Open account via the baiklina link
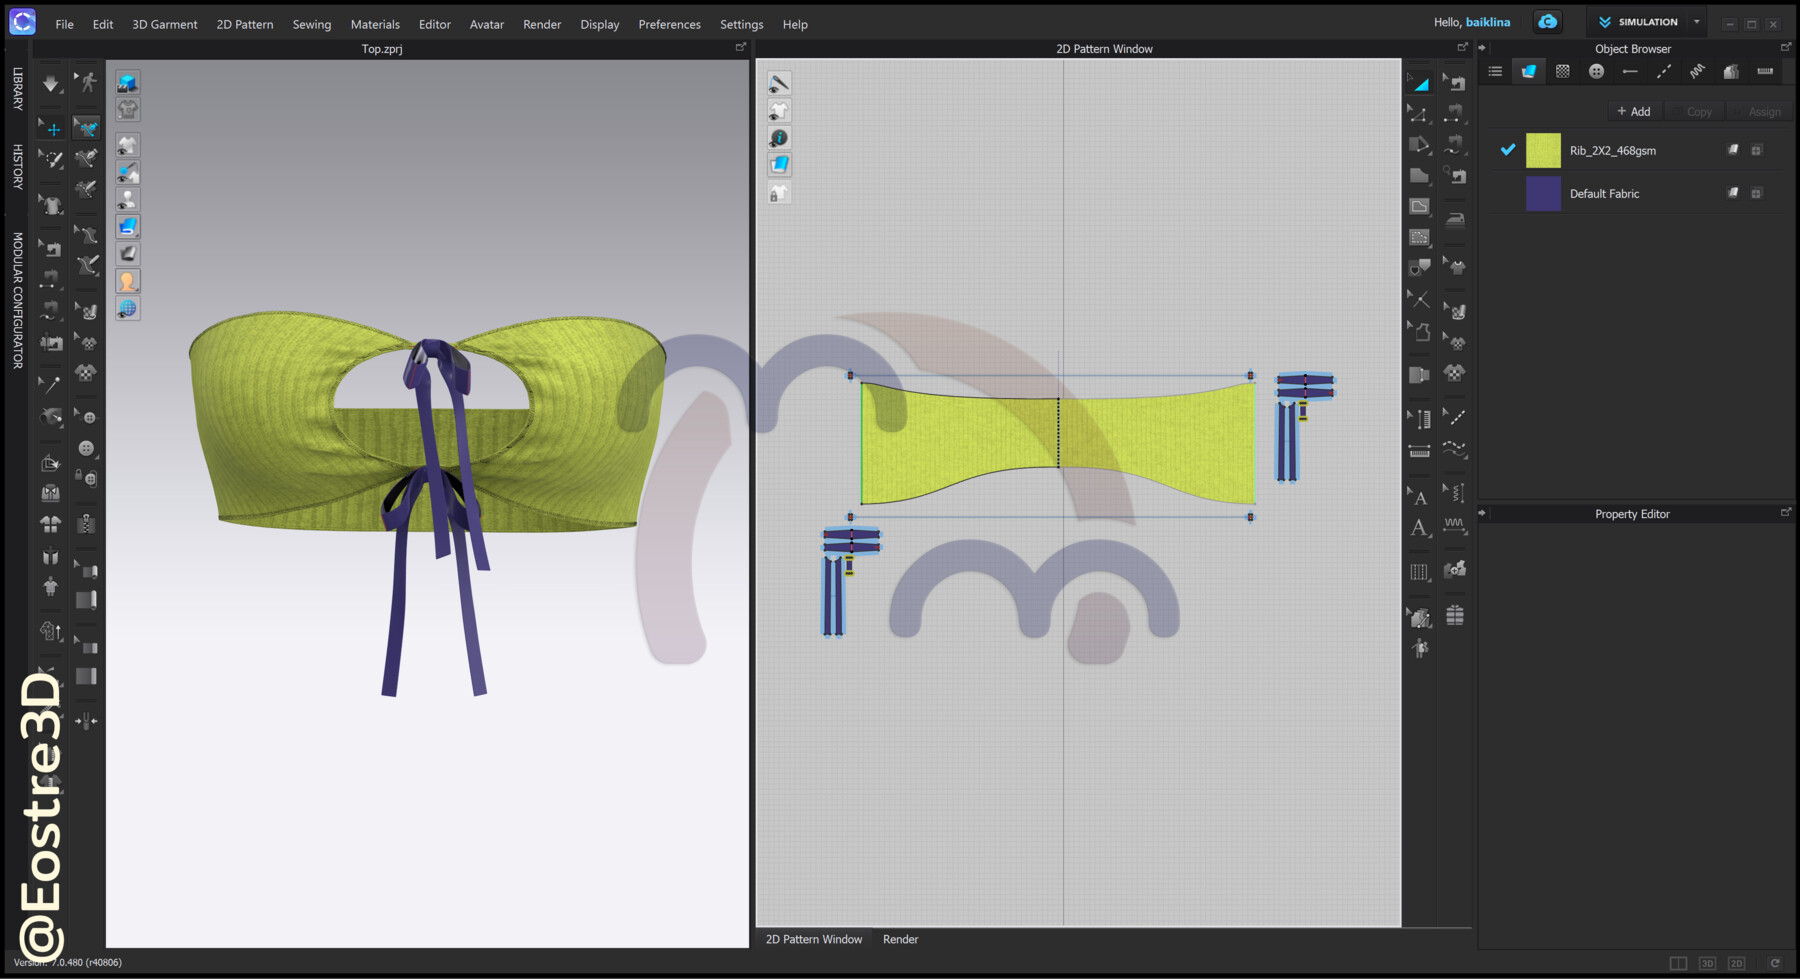Screen dimensions: 1800x979 coord(1488,21)
